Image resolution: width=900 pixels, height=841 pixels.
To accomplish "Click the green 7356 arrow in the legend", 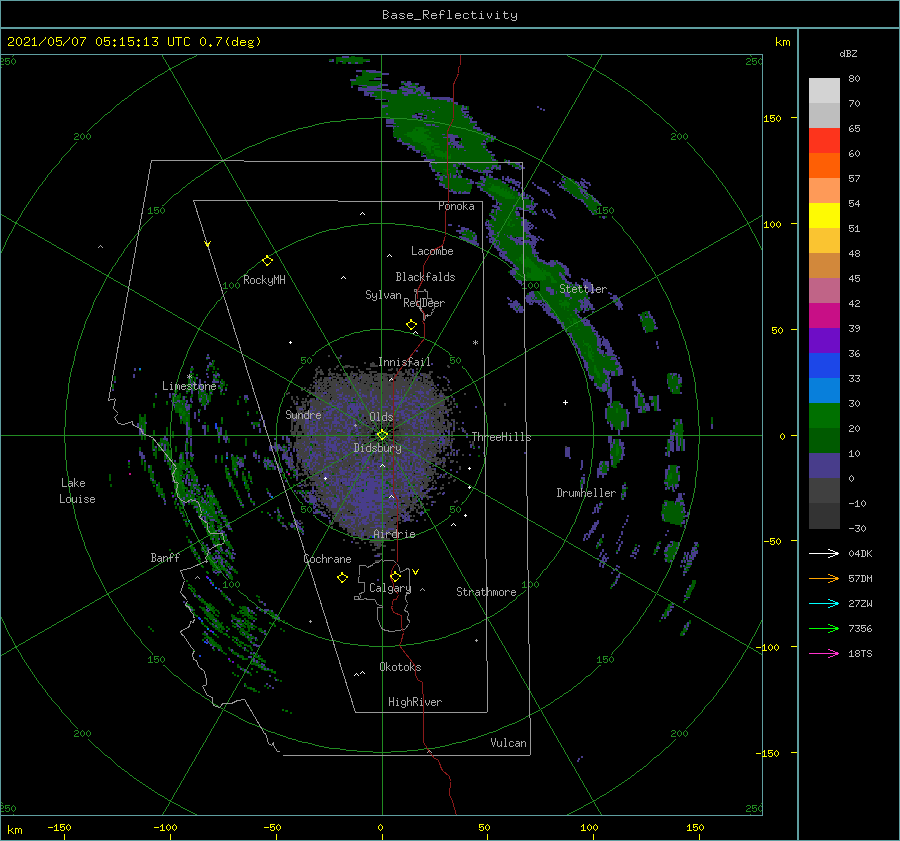I will tap(824, 629).
